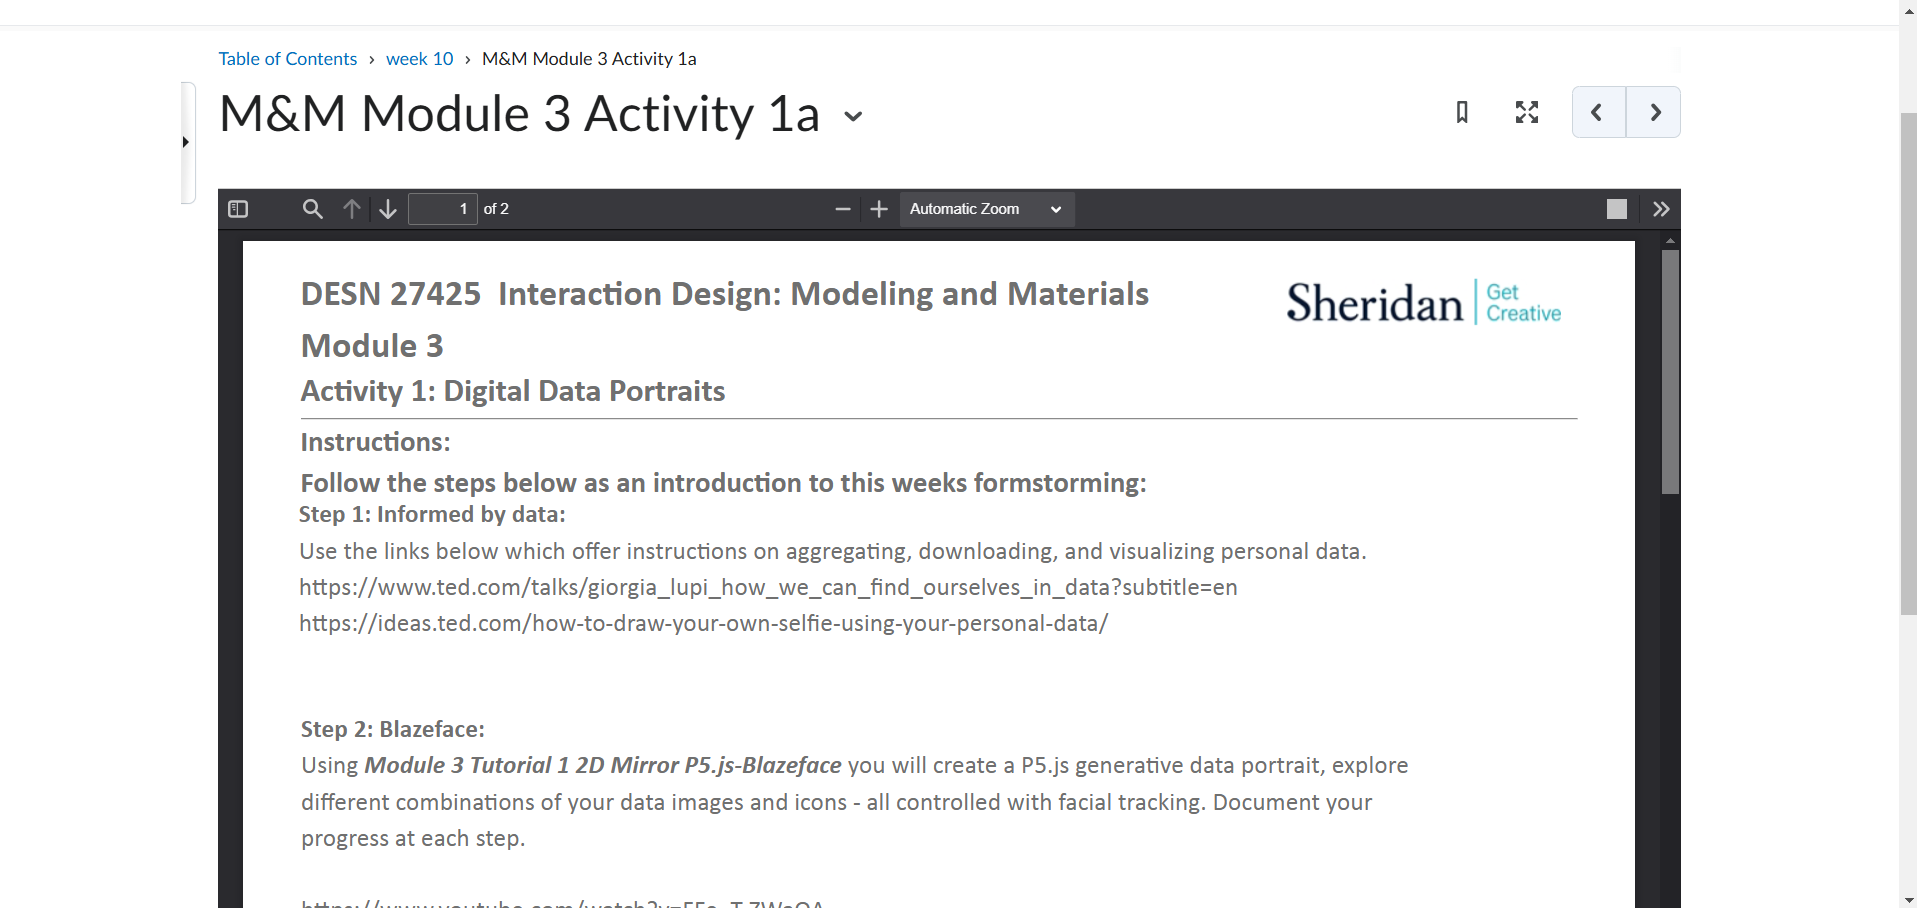Open the TED talk link by Giorgia Lupi
This screenshot has width=1917, height=908.
point(767,587)
